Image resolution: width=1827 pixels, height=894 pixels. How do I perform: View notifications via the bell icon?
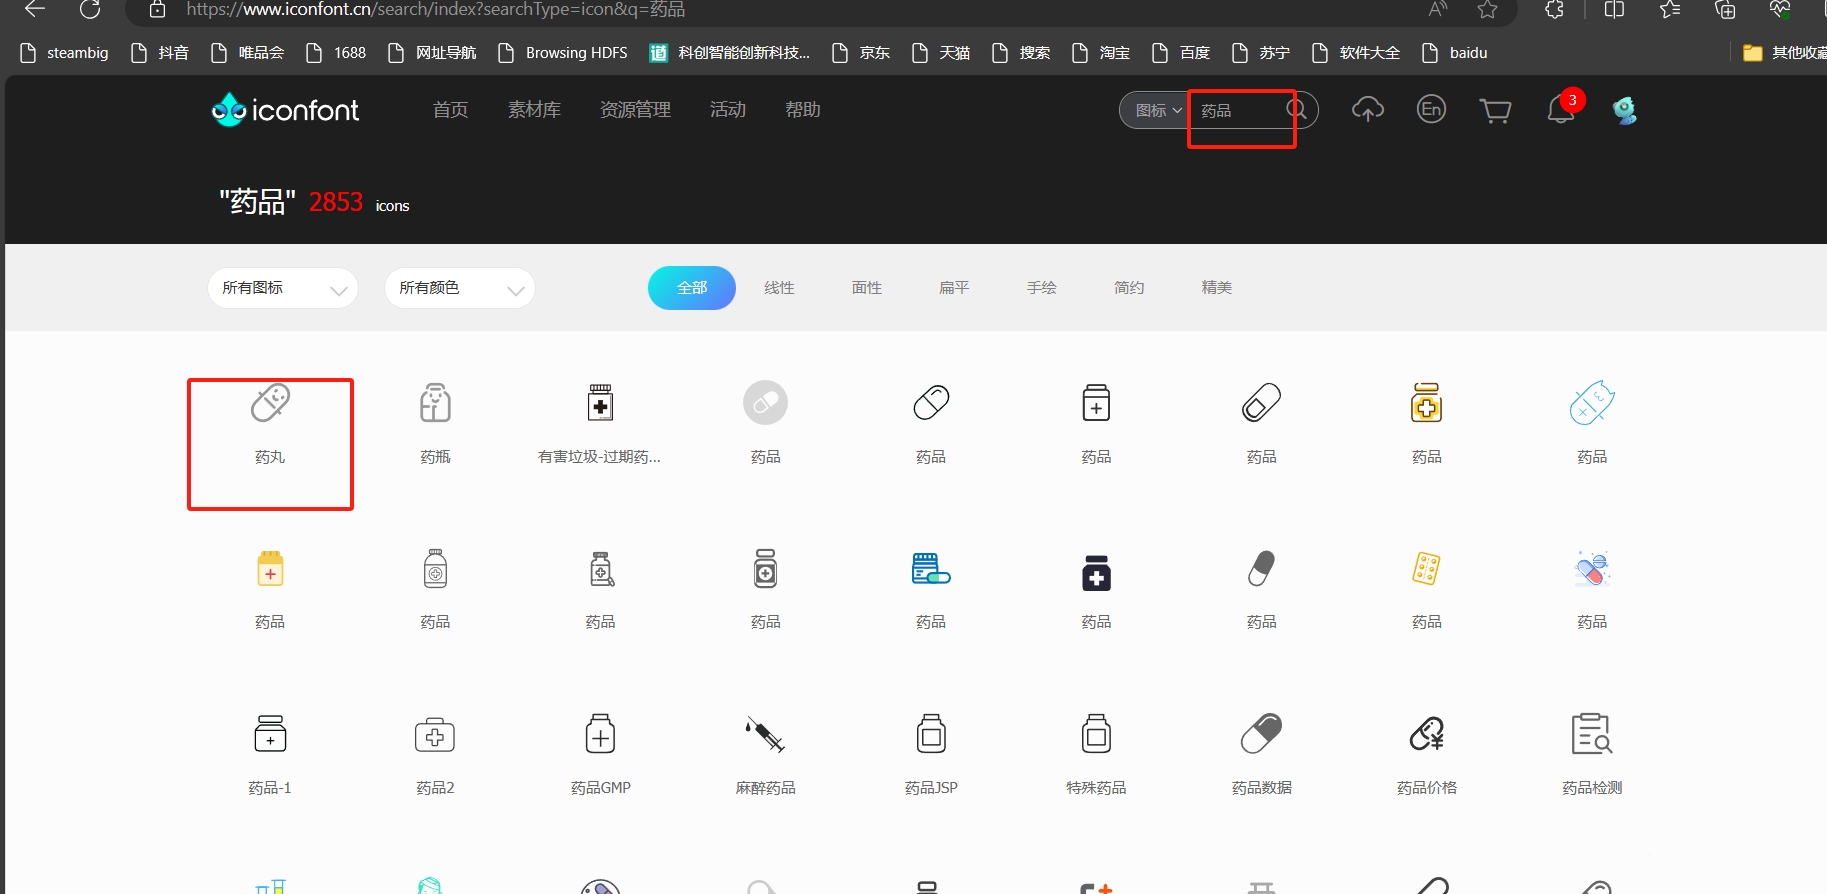(1561, 109)
